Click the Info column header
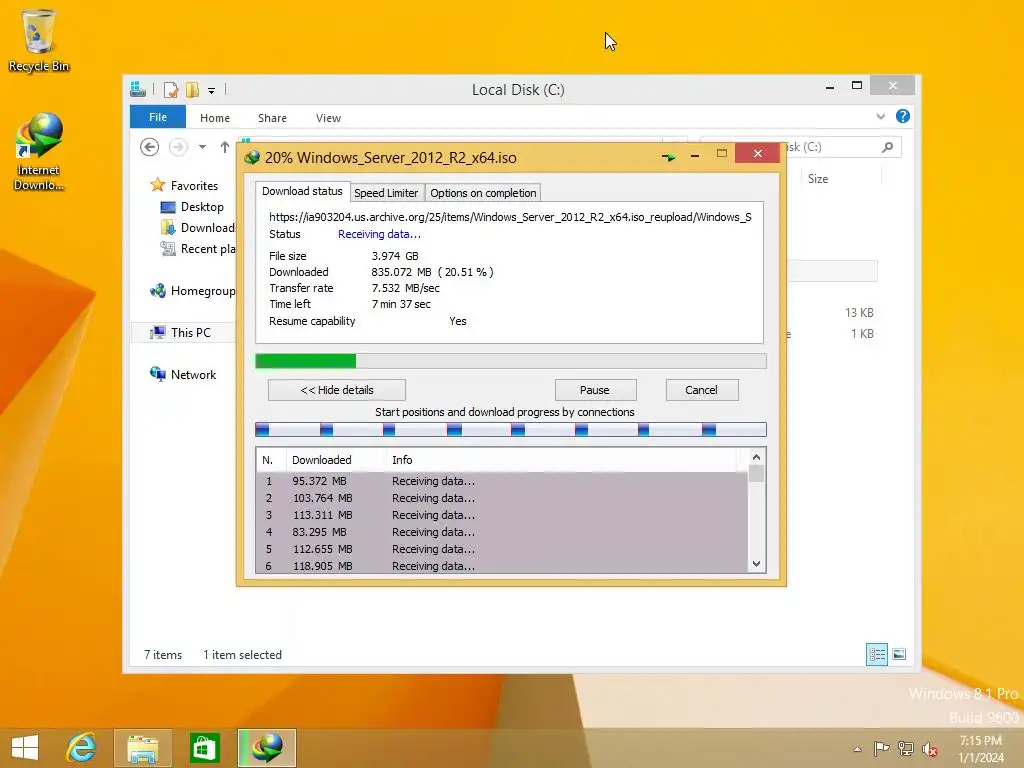 tap(562, 460)
